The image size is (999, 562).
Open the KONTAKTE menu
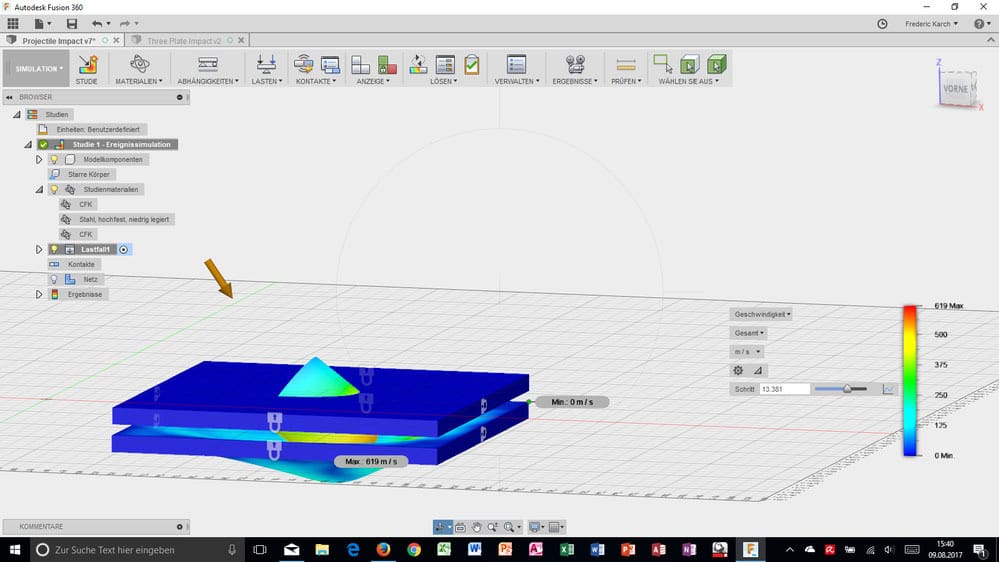click(x=315, y=81)
